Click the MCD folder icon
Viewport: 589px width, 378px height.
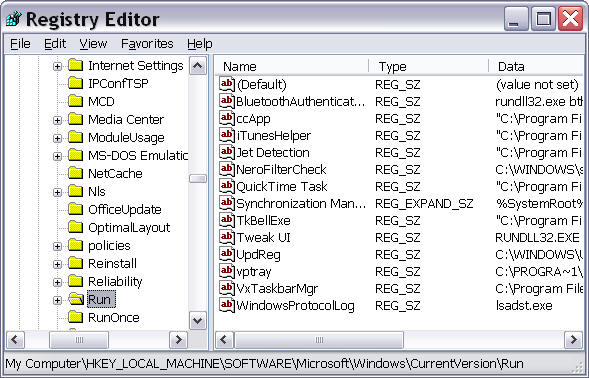pos(76,101)
